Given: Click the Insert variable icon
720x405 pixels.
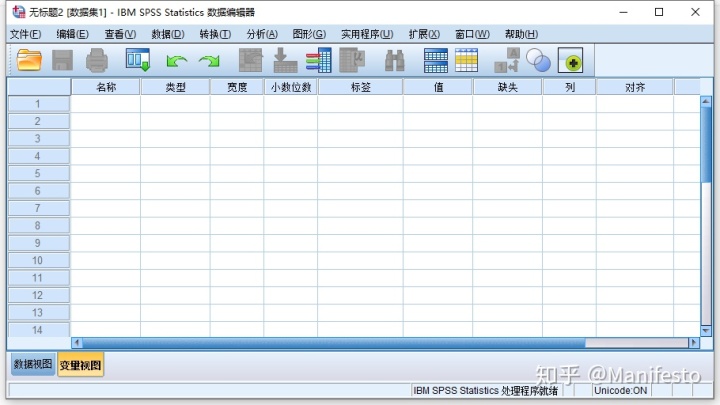Looking at the screenshot, I should click(x=467, y=60).
